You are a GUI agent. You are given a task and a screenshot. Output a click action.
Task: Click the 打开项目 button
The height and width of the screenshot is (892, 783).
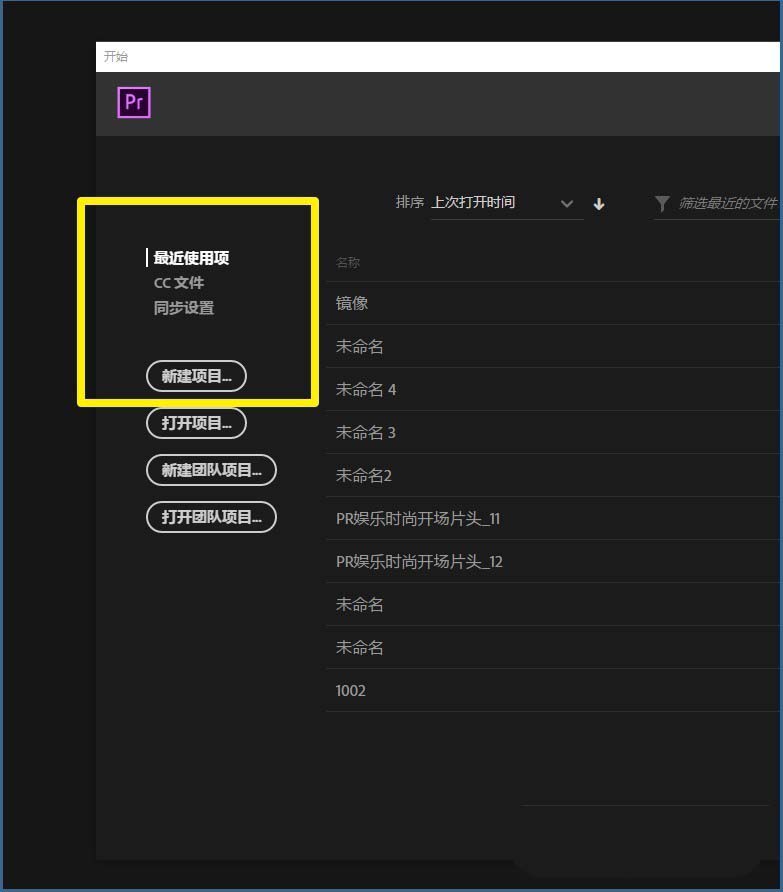pyautogui.click(x=196, y=423)
